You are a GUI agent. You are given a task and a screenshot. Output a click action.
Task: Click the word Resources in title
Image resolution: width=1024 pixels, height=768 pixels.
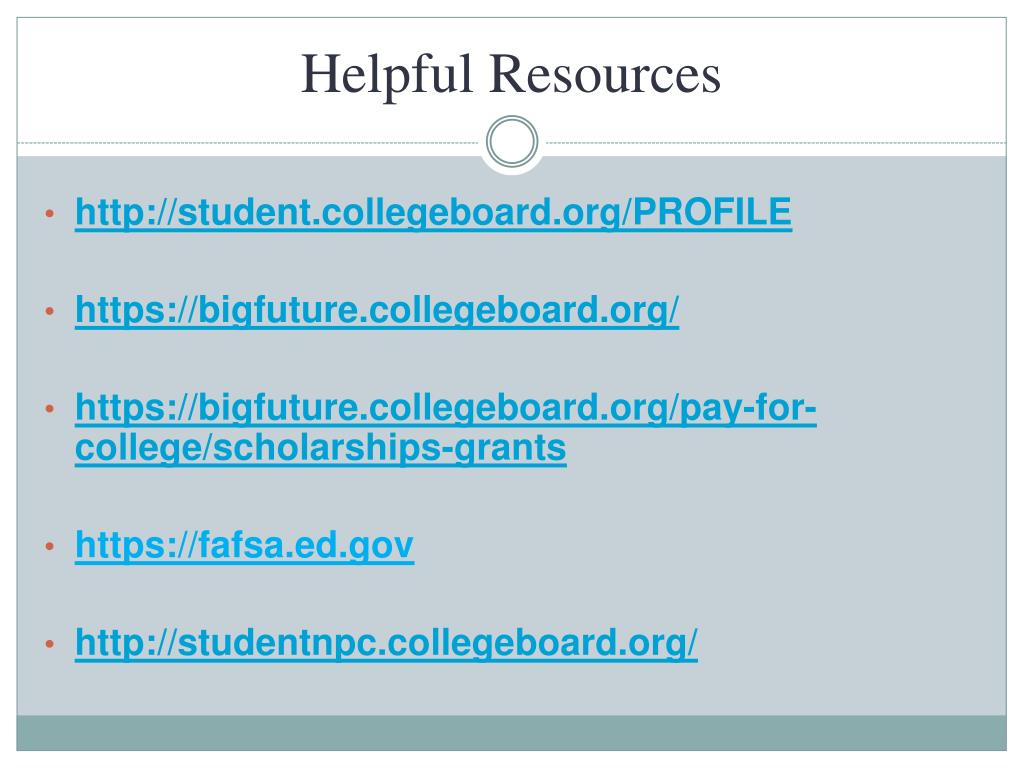(x=605, y=74)
